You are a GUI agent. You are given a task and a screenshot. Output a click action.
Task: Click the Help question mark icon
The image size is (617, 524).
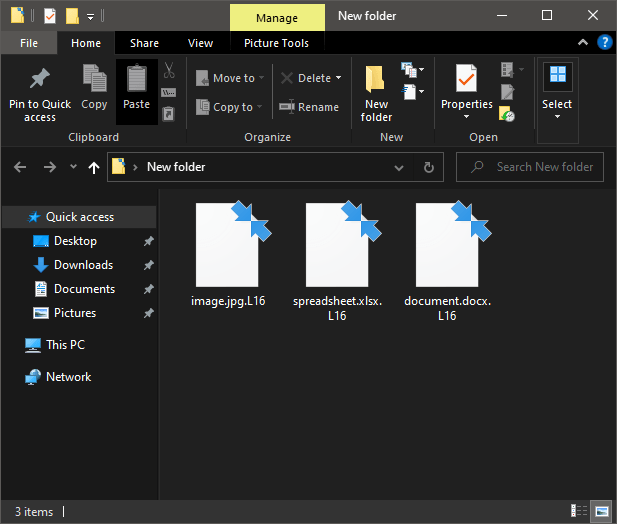click(x=604, y=42)
